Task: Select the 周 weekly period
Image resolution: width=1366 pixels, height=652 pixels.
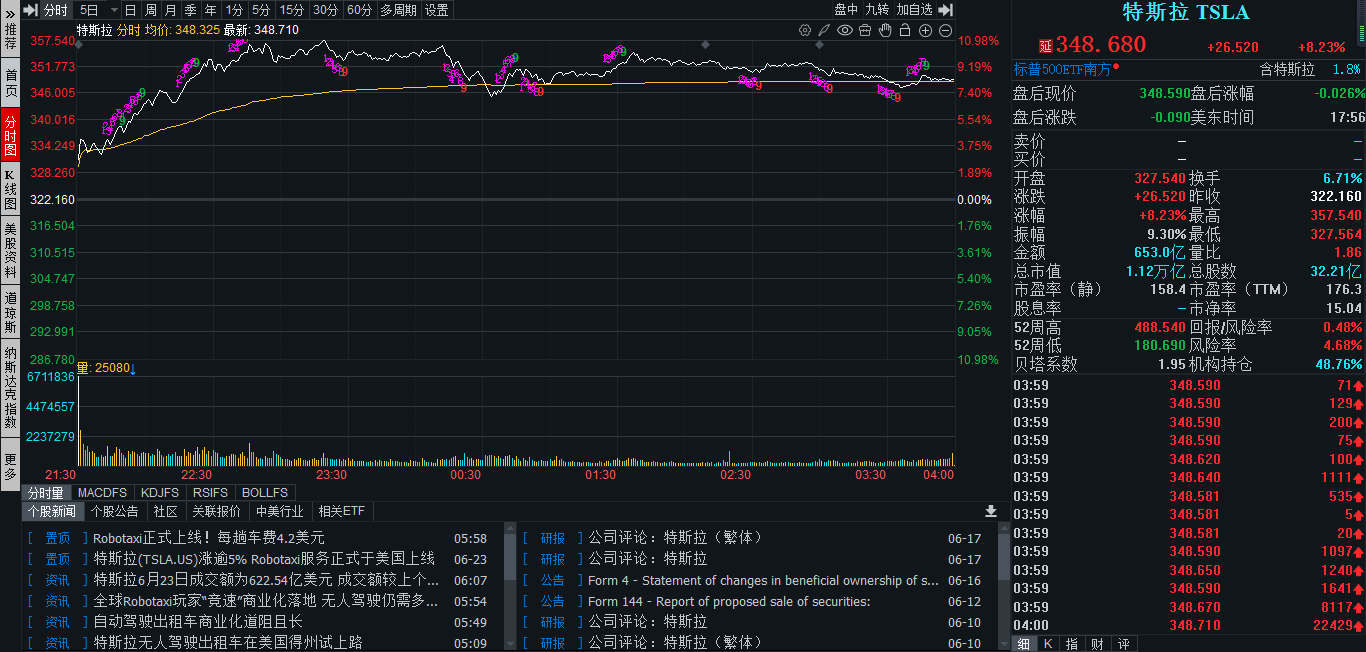Action: [151, 10]
